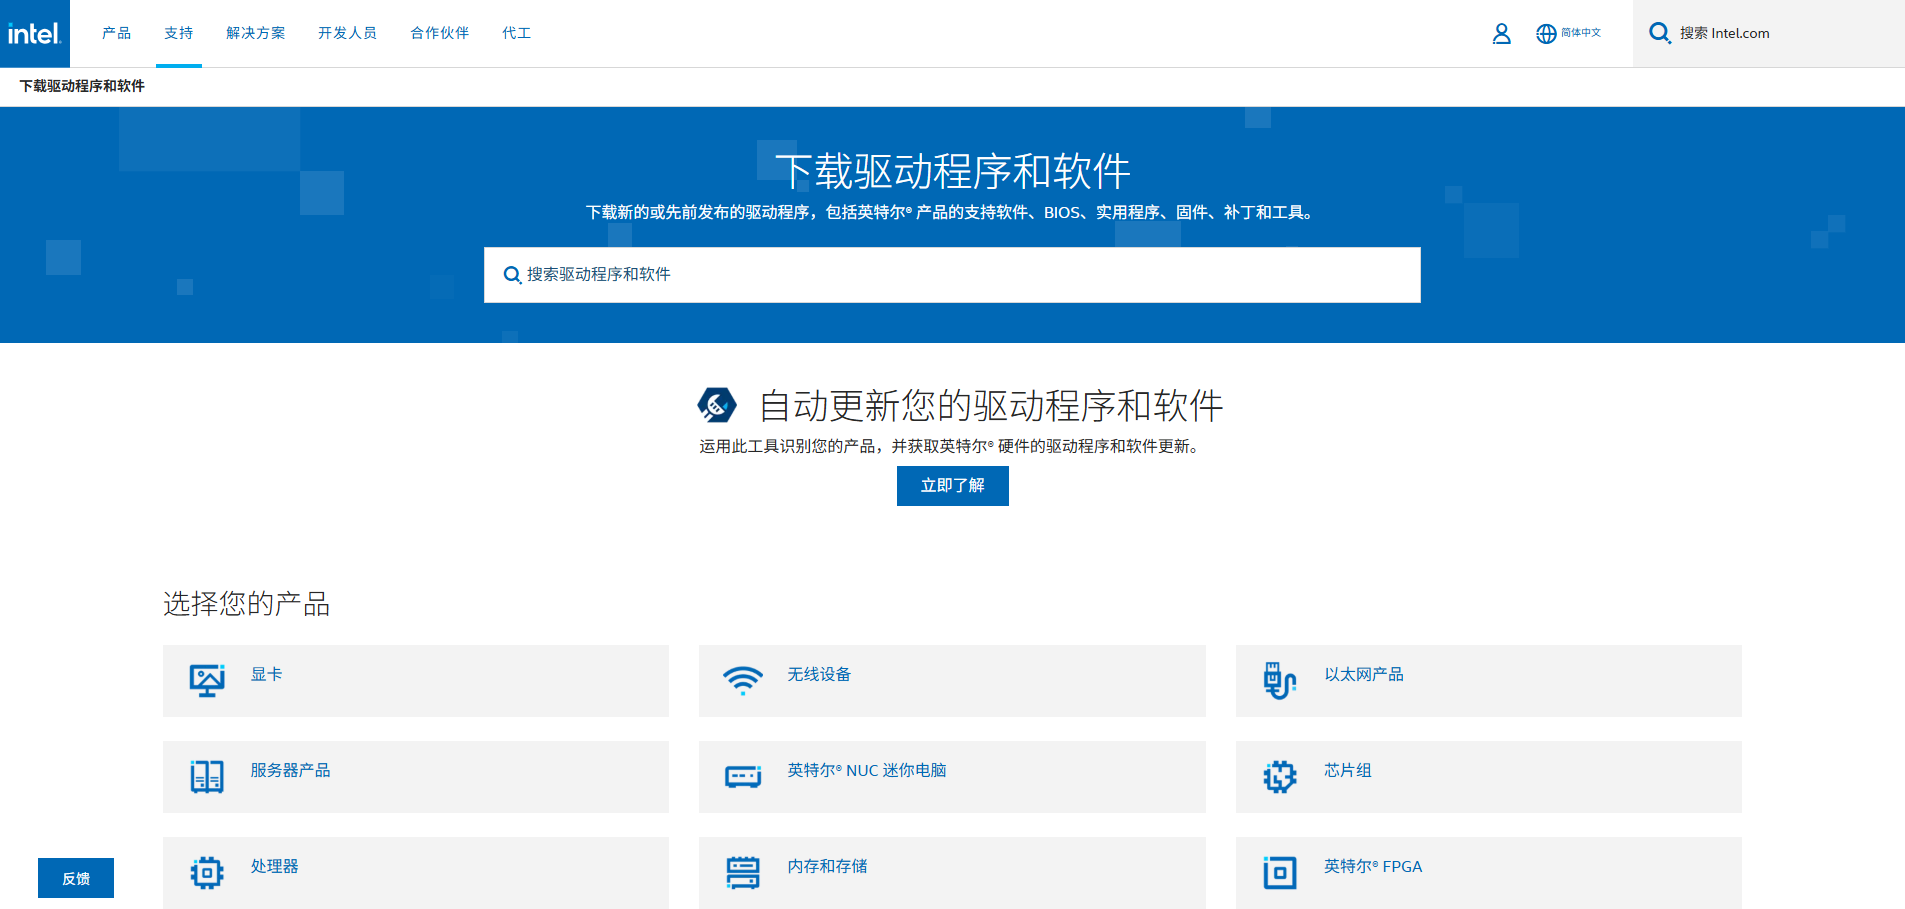Click the Intel.com search magnifier icon
The image size is (1905, 909).
(x=1659, y=33)
